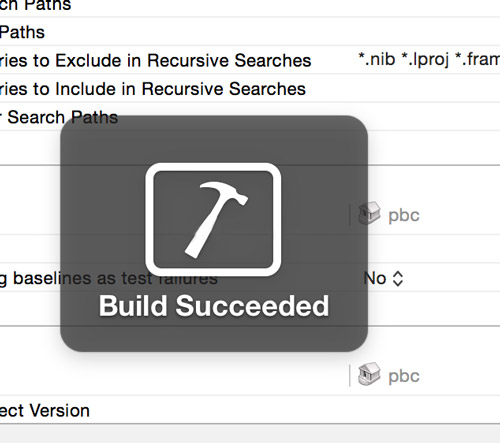The height and width of the screenshot is (443, 500).
Task: Click the gray bar at the bottom
Action: 250,434
